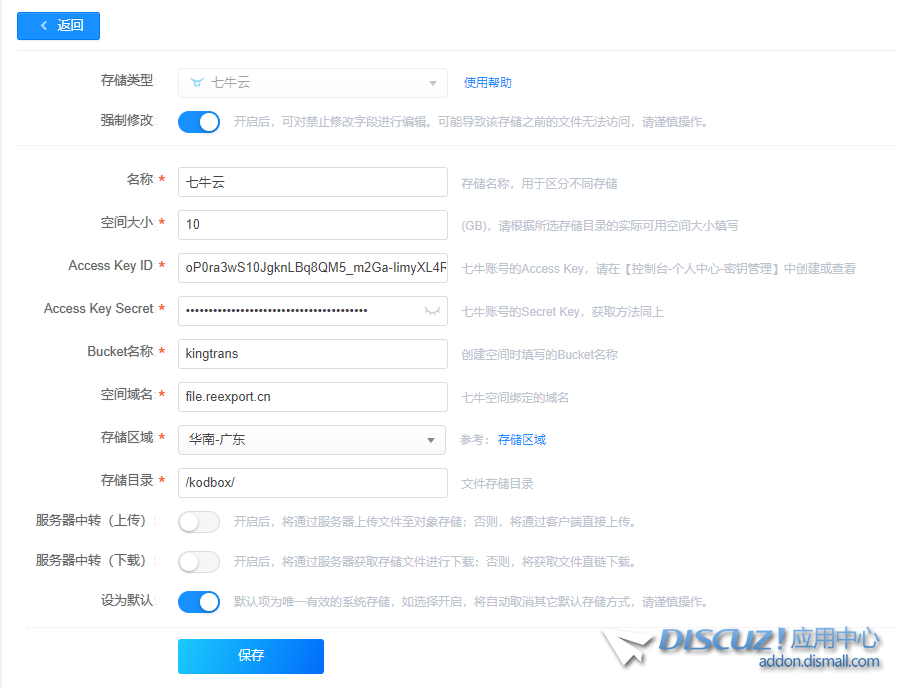The width and height of the screenshot is (898, 687).
Task: Enable the 服务器中转（上传）toggle
Action: 199,522
